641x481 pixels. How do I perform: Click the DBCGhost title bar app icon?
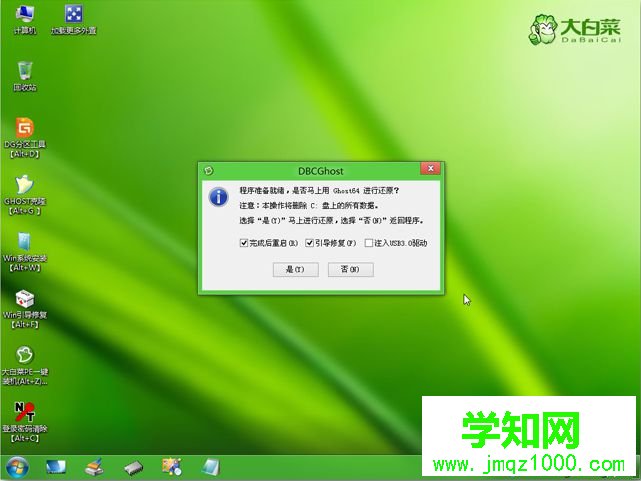tap(208, 171)
